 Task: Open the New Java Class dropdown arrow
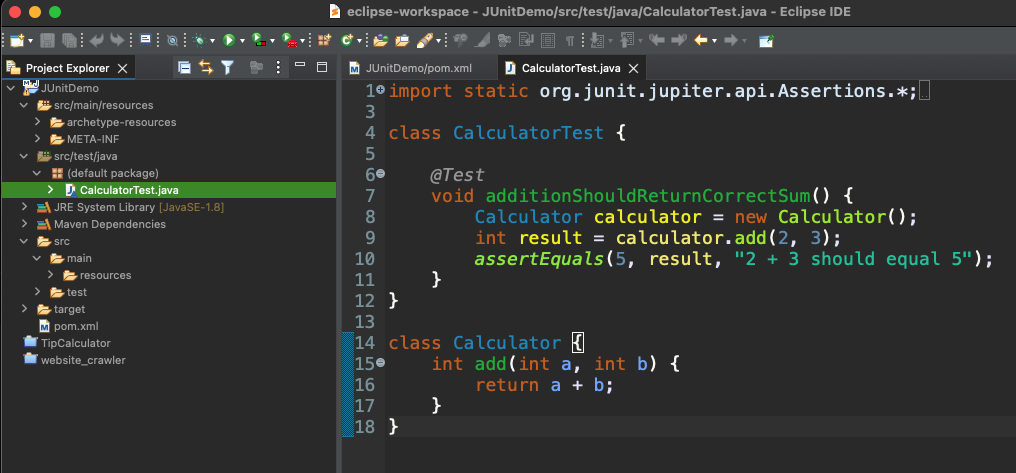pyautogui.click(x=358, y=41)
